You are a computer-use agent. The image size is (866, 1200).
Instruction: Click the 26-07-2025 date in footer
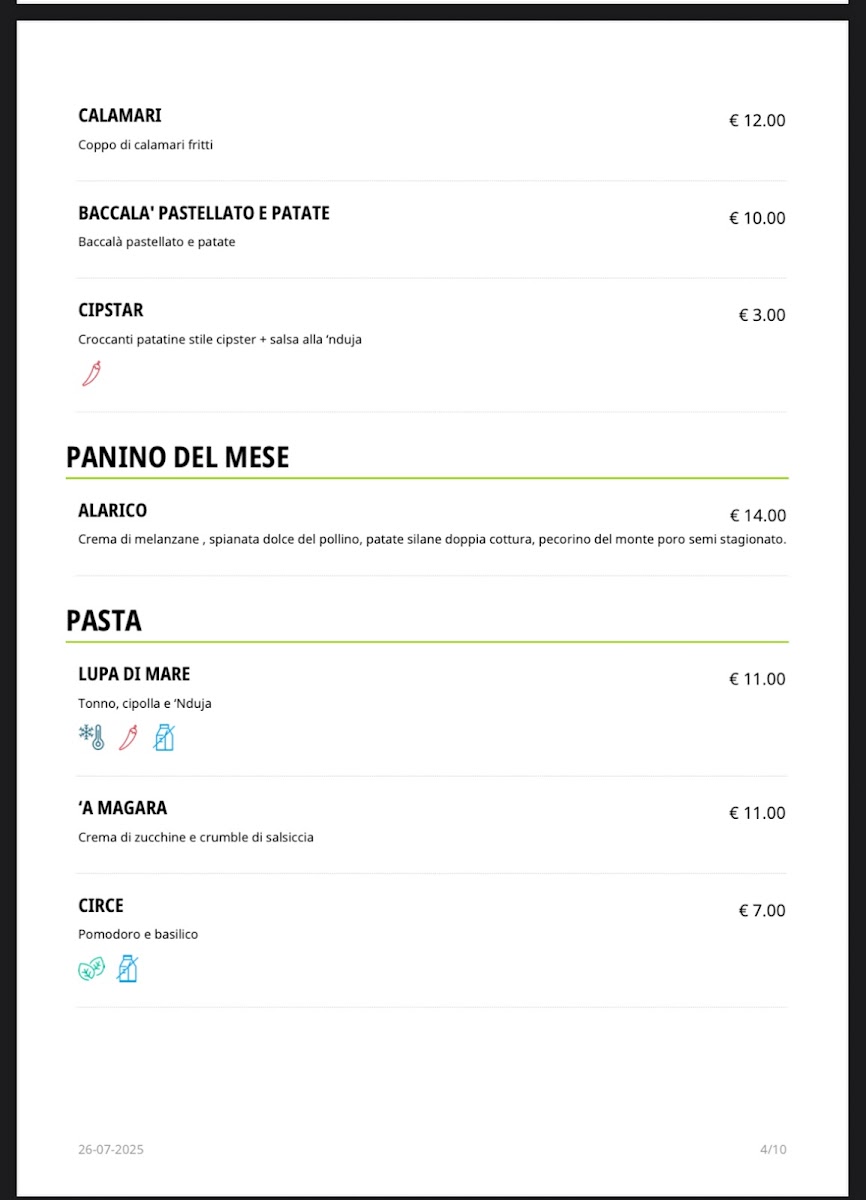(x=111, y=1149)
